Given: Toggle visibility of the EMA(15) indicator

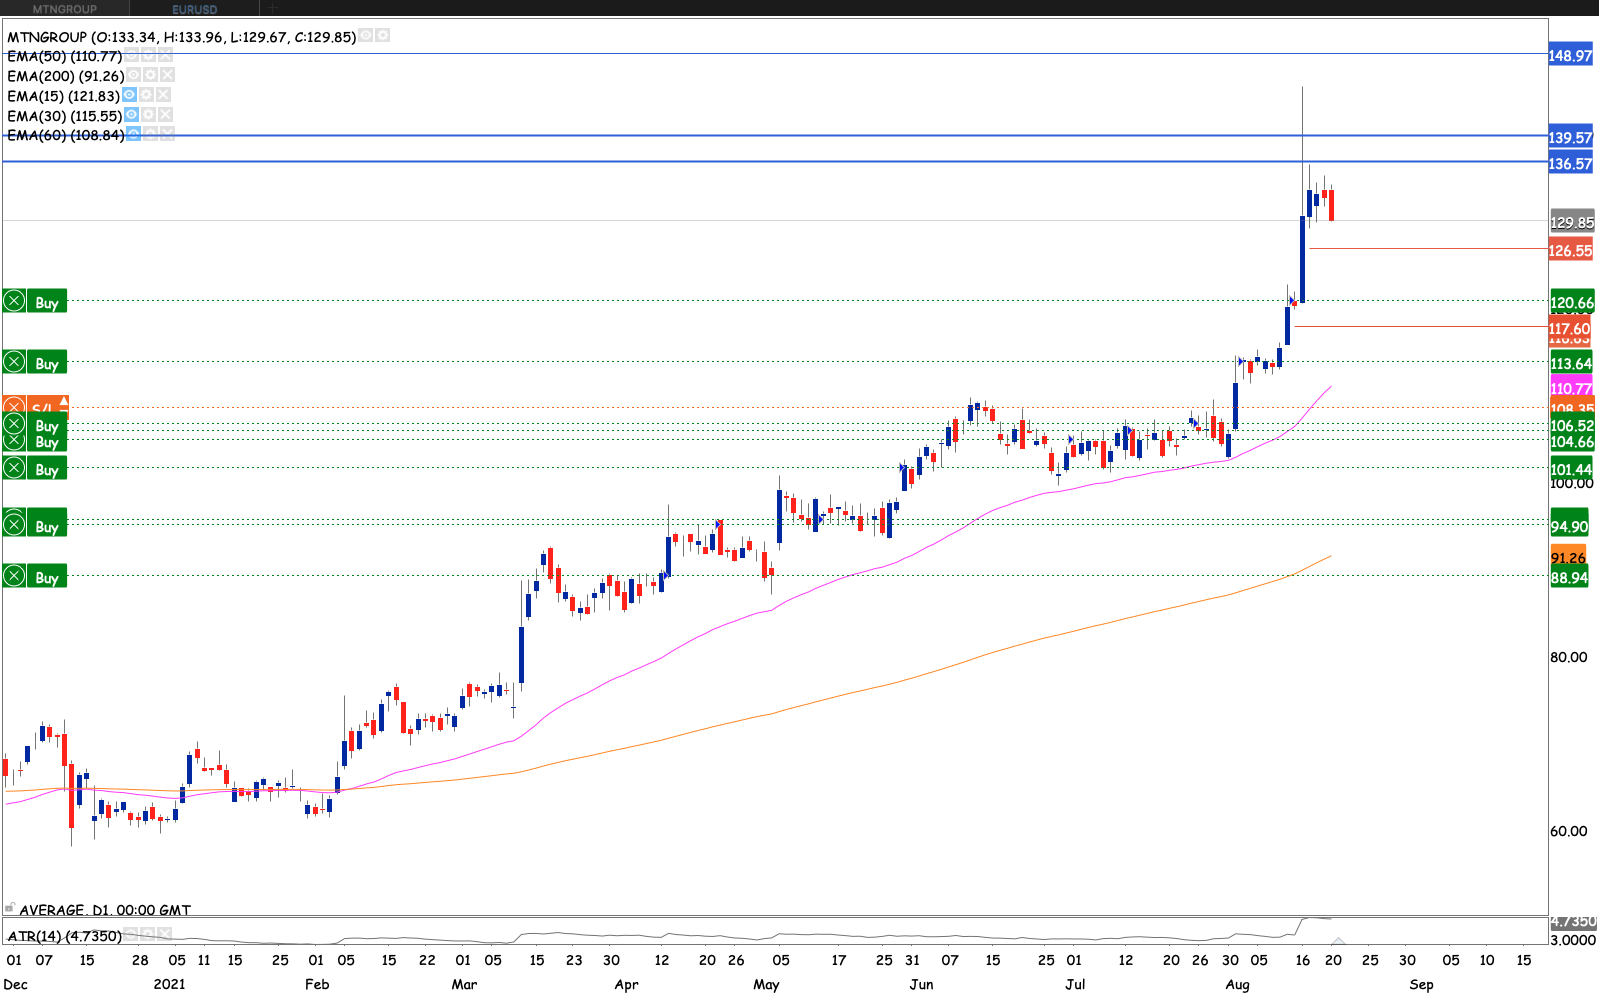Looking at the screenshot, I should [129, 95].
